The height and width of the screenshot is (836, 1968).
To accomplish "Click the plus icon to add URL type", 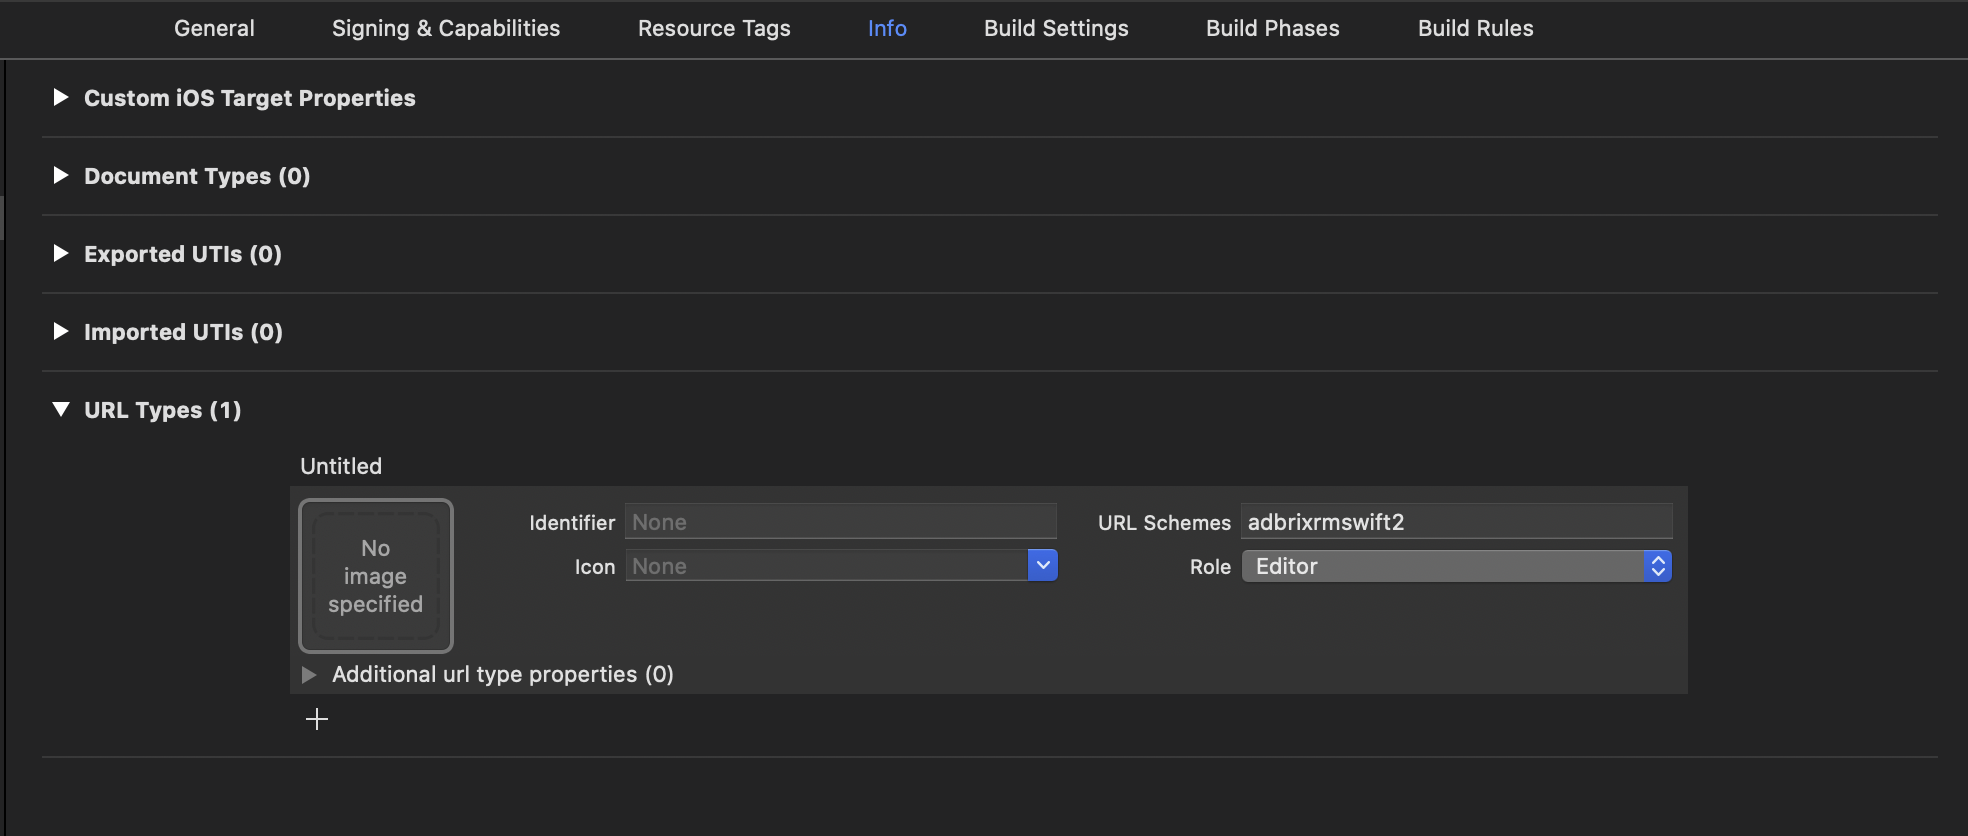I will (317, 719).
